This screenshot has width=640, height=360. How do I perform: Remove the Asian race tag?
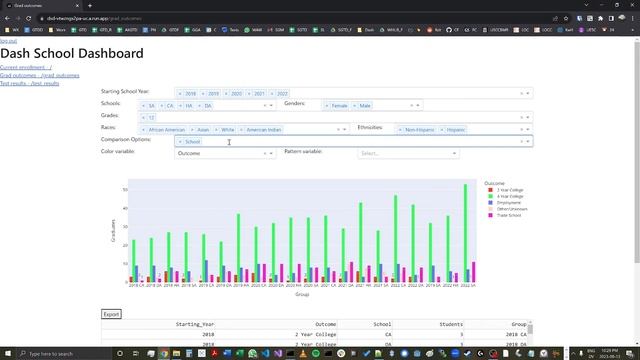pos(192,130)
